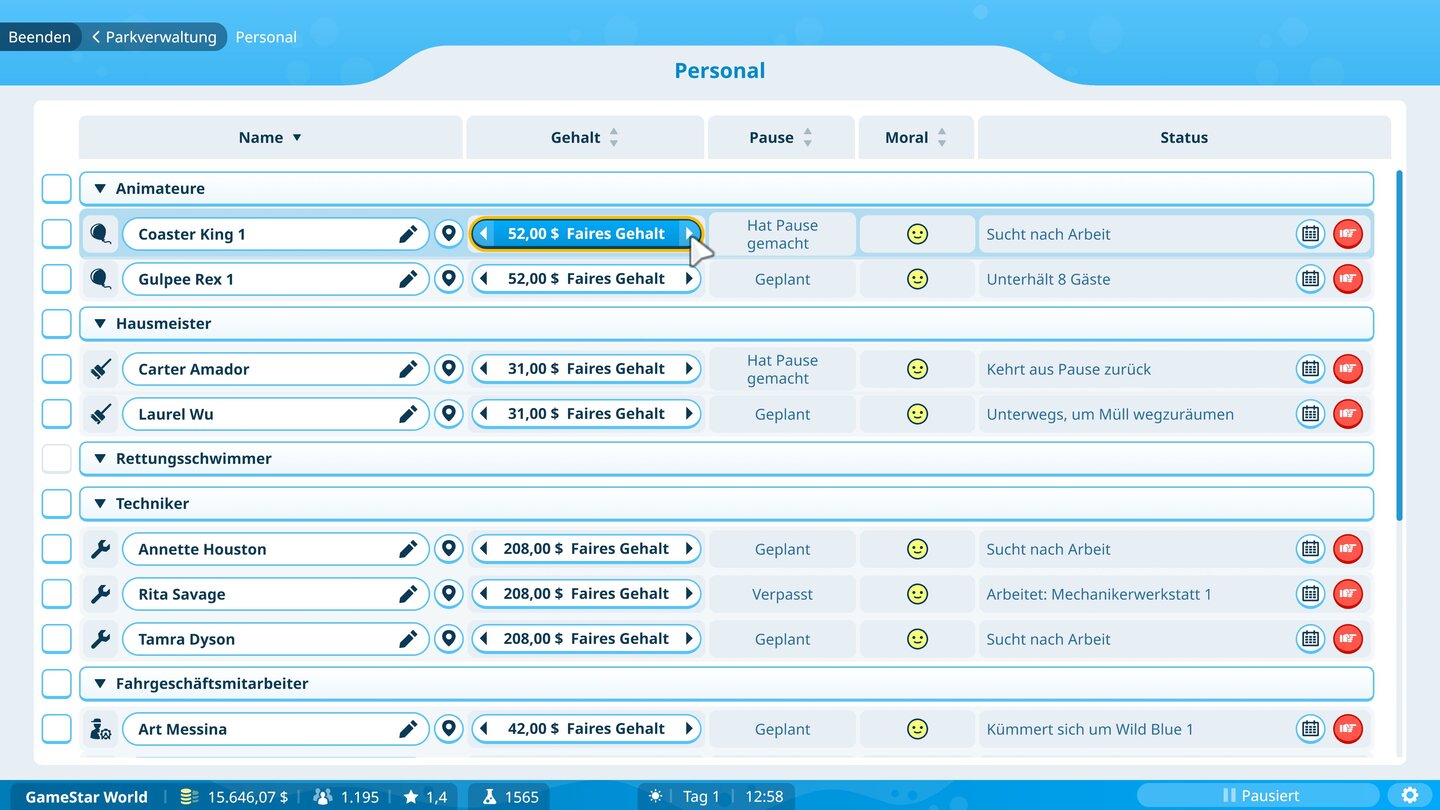Collapse the Techniker group
This screenshot has height=810, width=1440.
point(100,504)
